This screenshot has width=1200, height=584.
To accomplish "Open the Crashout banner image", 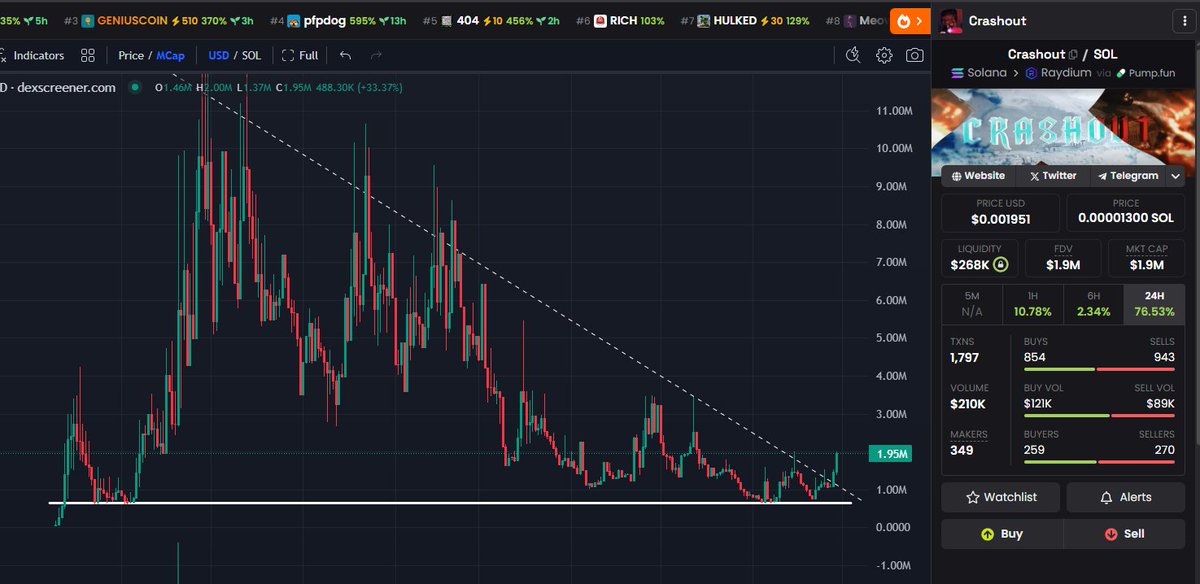I will [1065, 131].
